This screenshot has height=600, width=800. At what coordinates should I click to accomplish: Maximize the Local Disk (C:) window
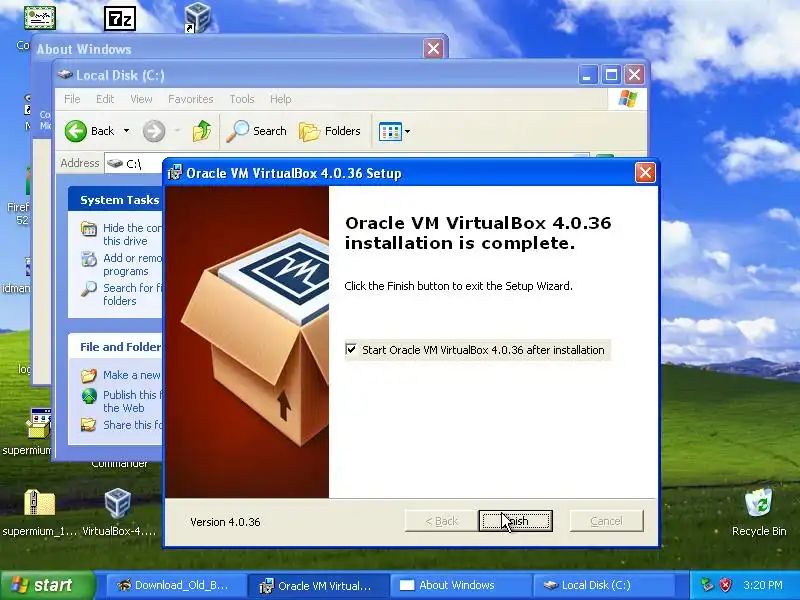611,75
